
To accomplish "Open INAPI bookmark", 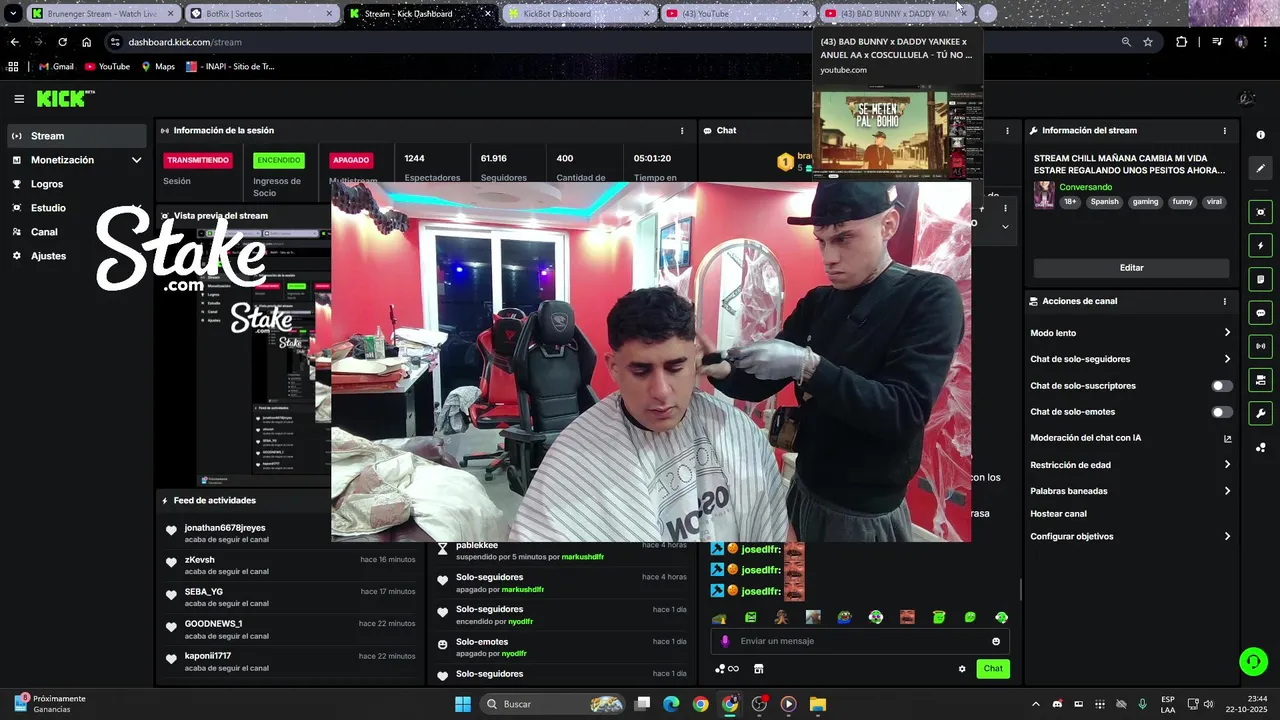I will (230, 67).
